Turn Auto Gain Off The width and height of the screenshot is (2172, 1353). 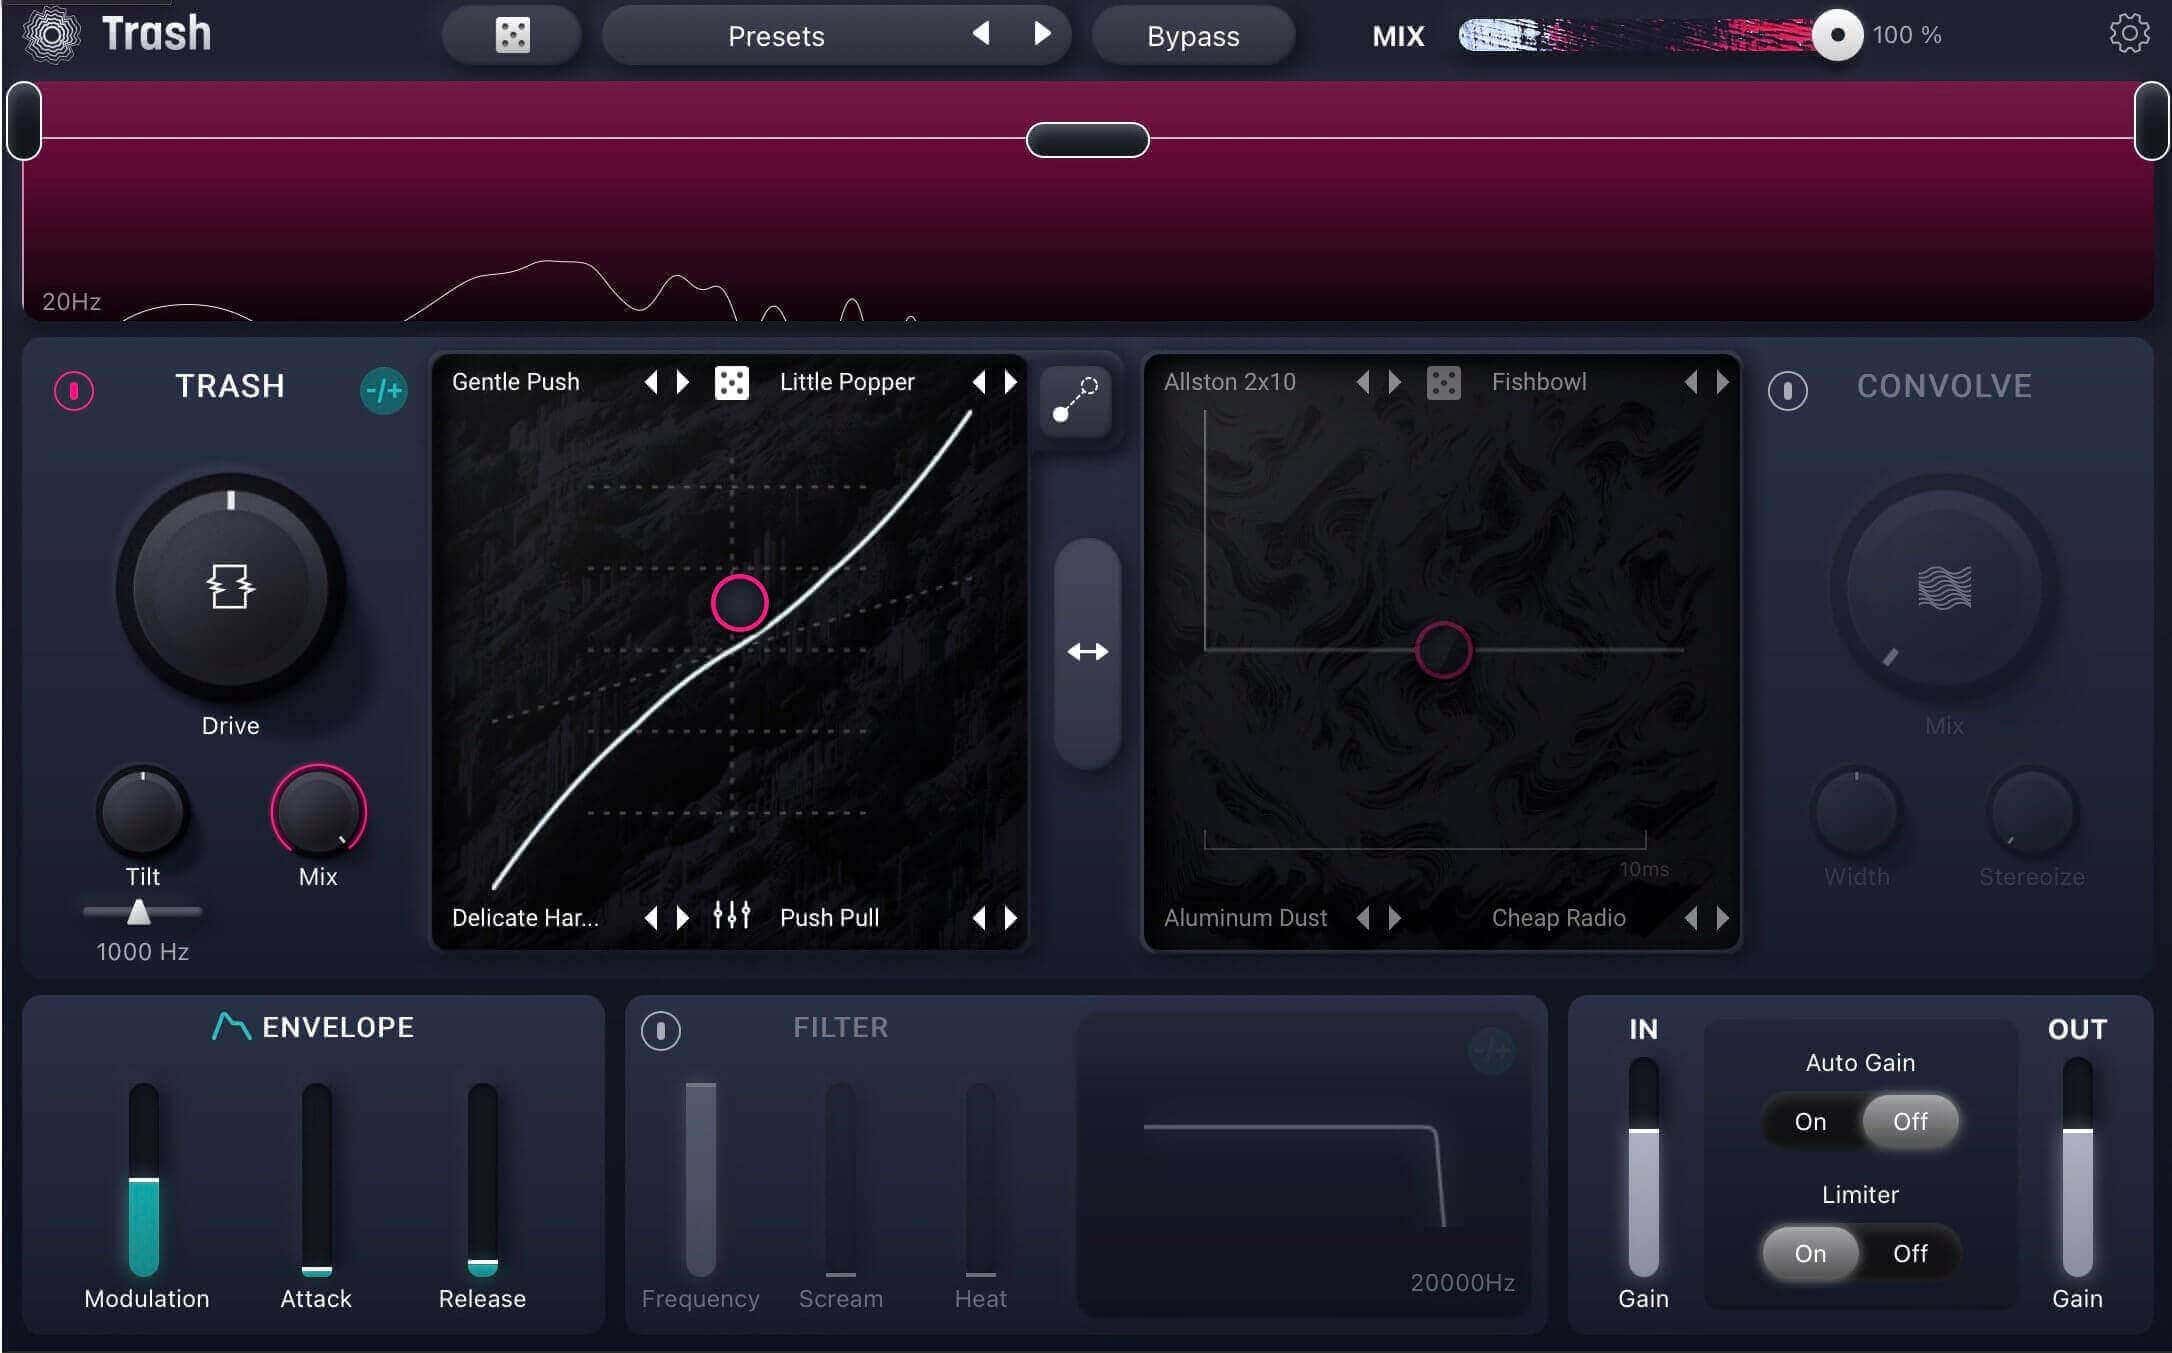[x=1910, y=1122]
